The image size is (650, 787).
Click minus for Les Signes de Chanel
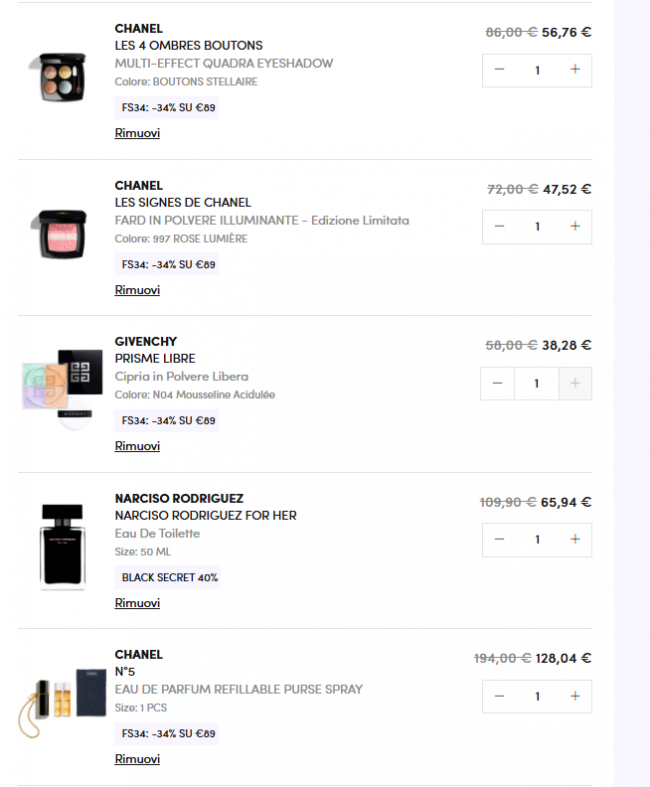499,227
